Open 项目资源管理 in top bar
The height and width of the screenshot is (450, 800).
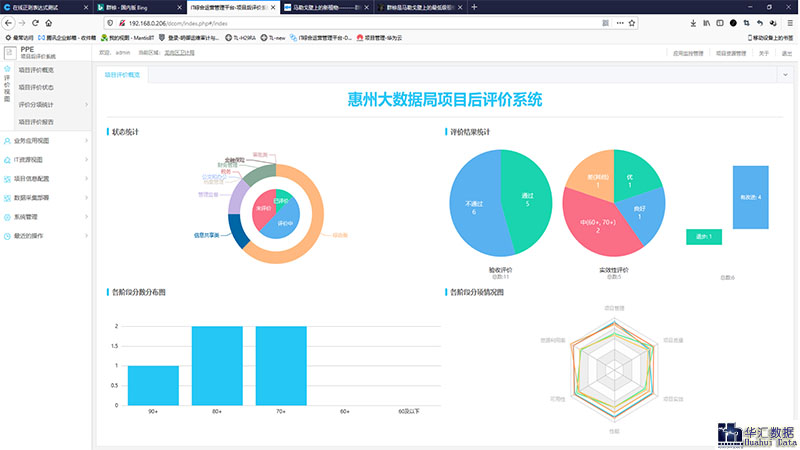tap(731, 53)
